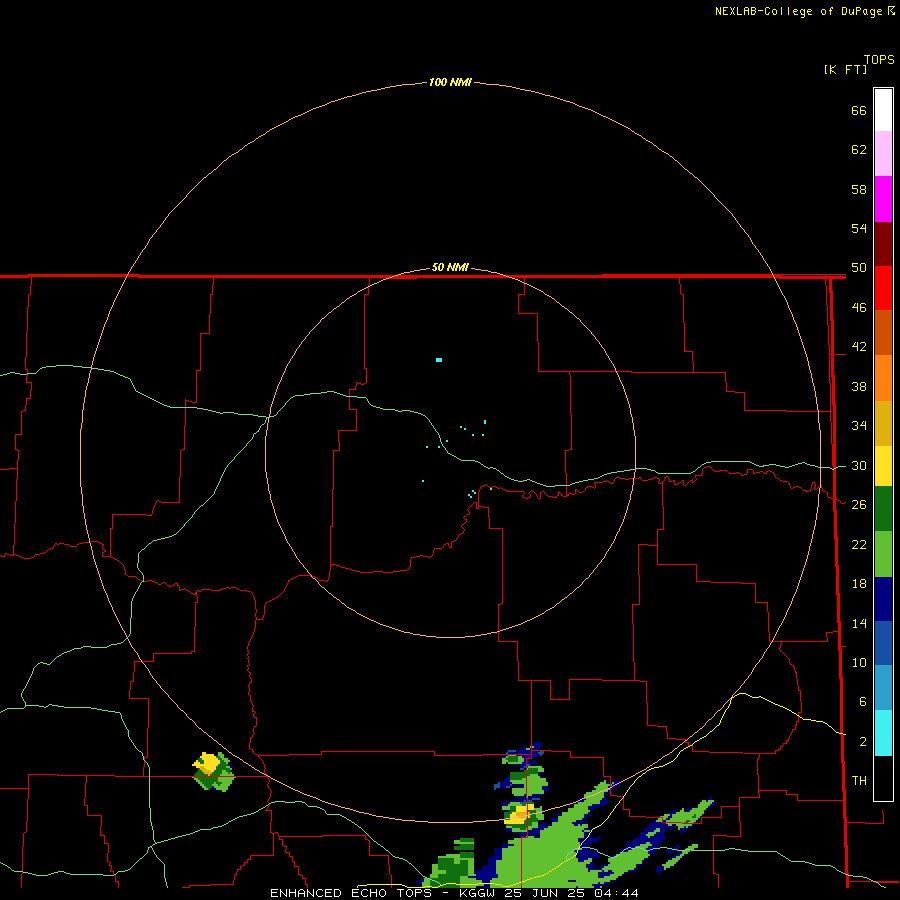
Task: Click the legend value 26
Action: [859, 505]
